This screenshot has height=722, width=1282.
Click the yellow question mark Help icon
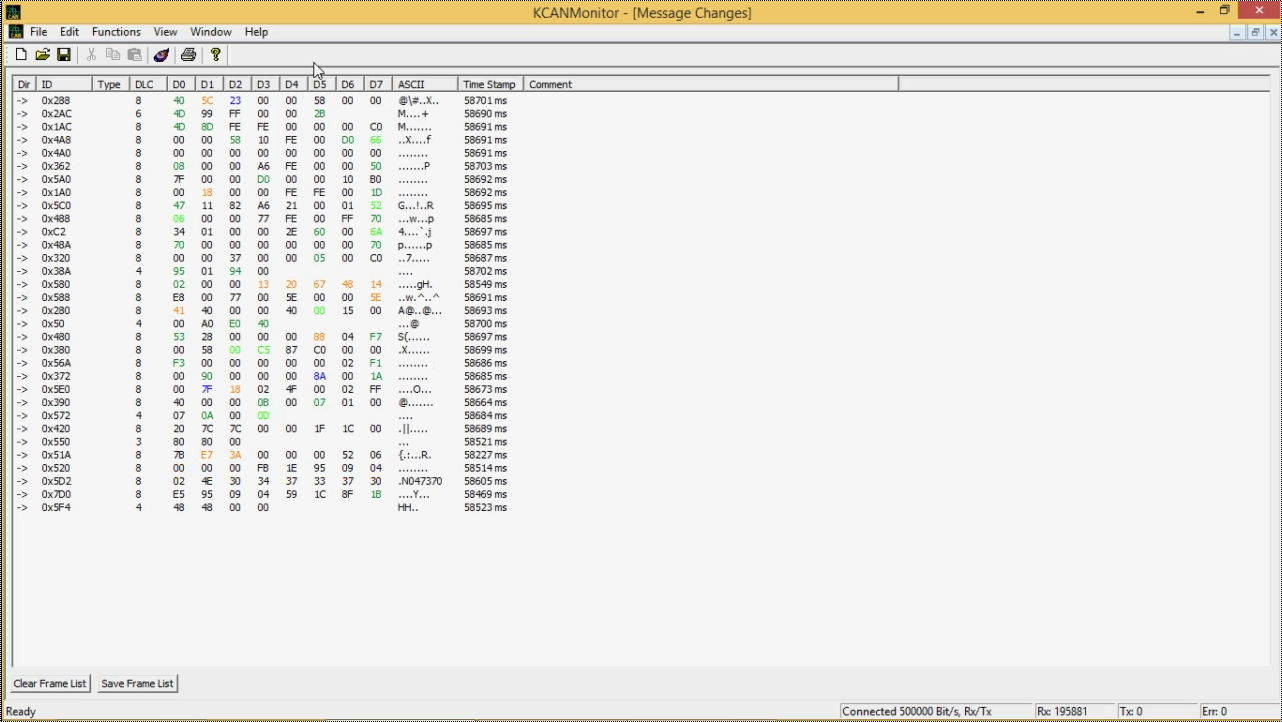pyautogui.click(x=215, y=55)
